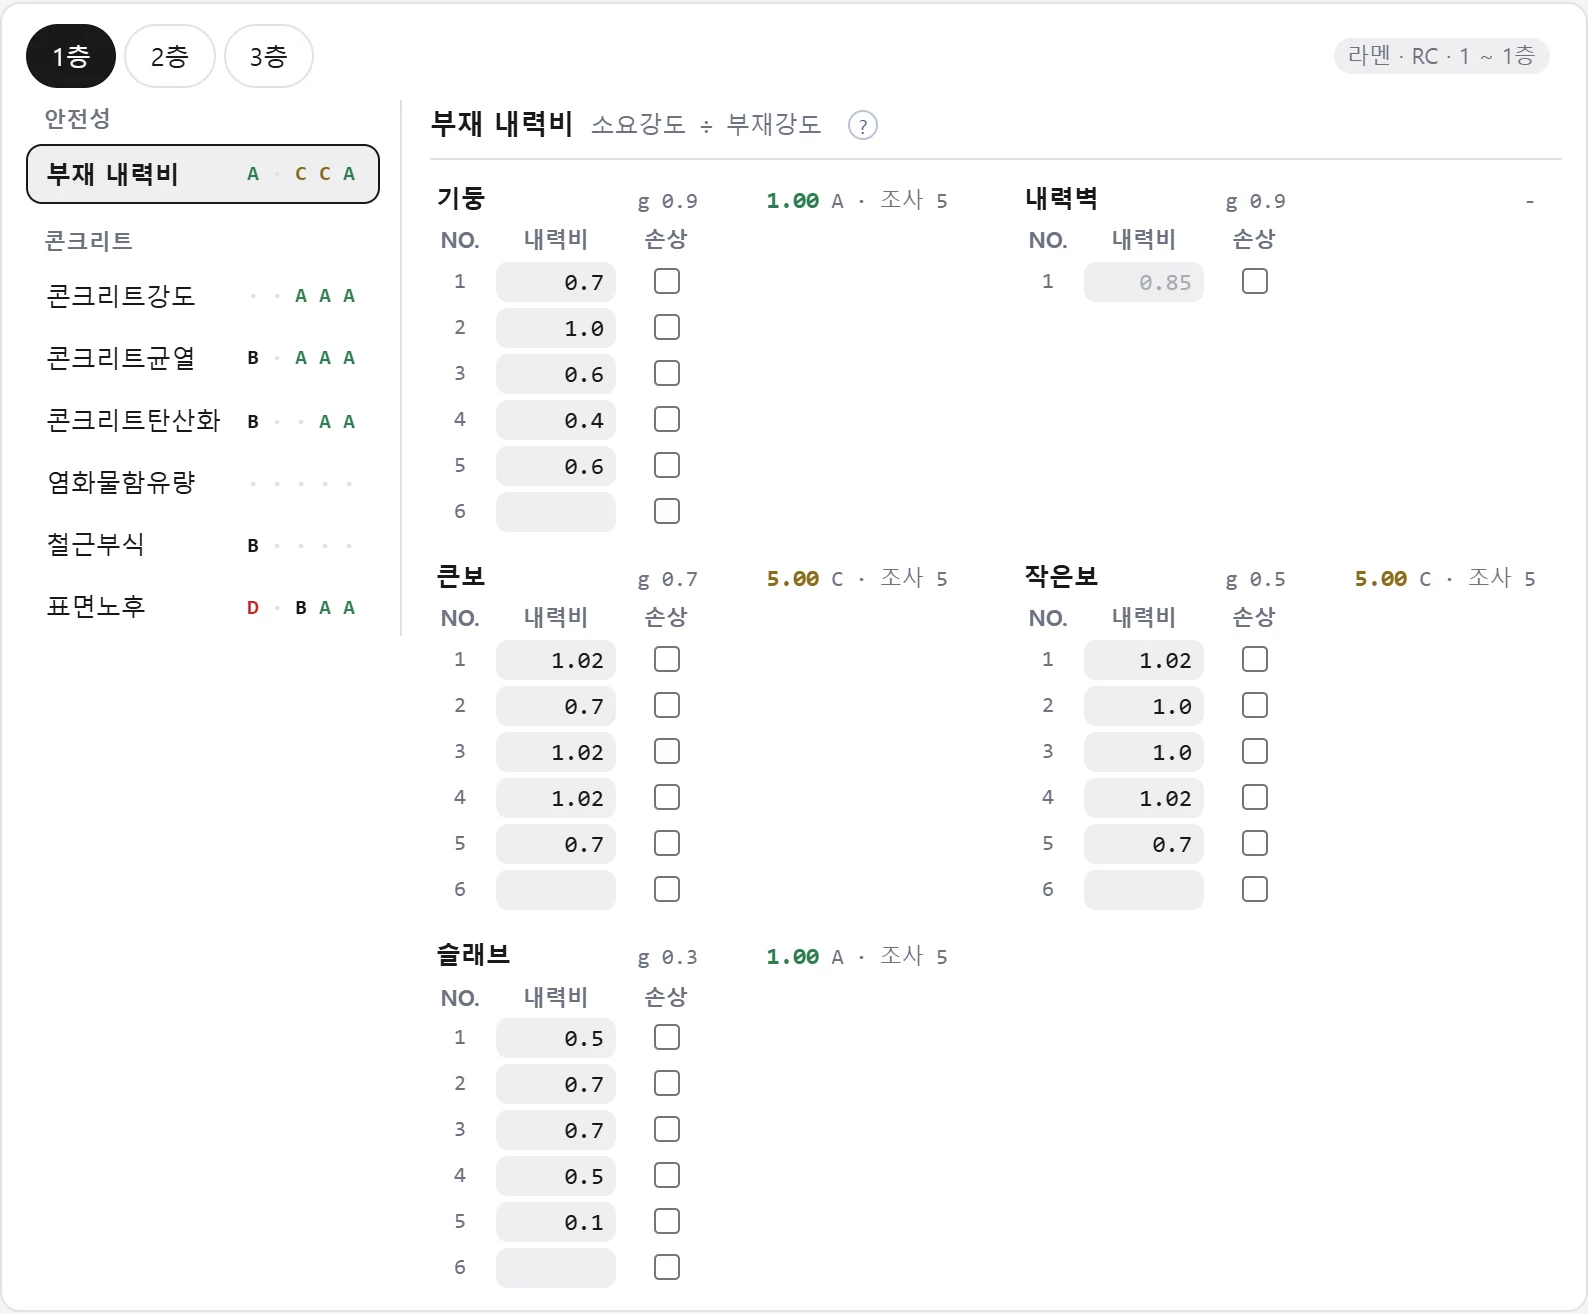
Task: Check 손상 for 작은보 row 6
Action: pos(1255,890)
